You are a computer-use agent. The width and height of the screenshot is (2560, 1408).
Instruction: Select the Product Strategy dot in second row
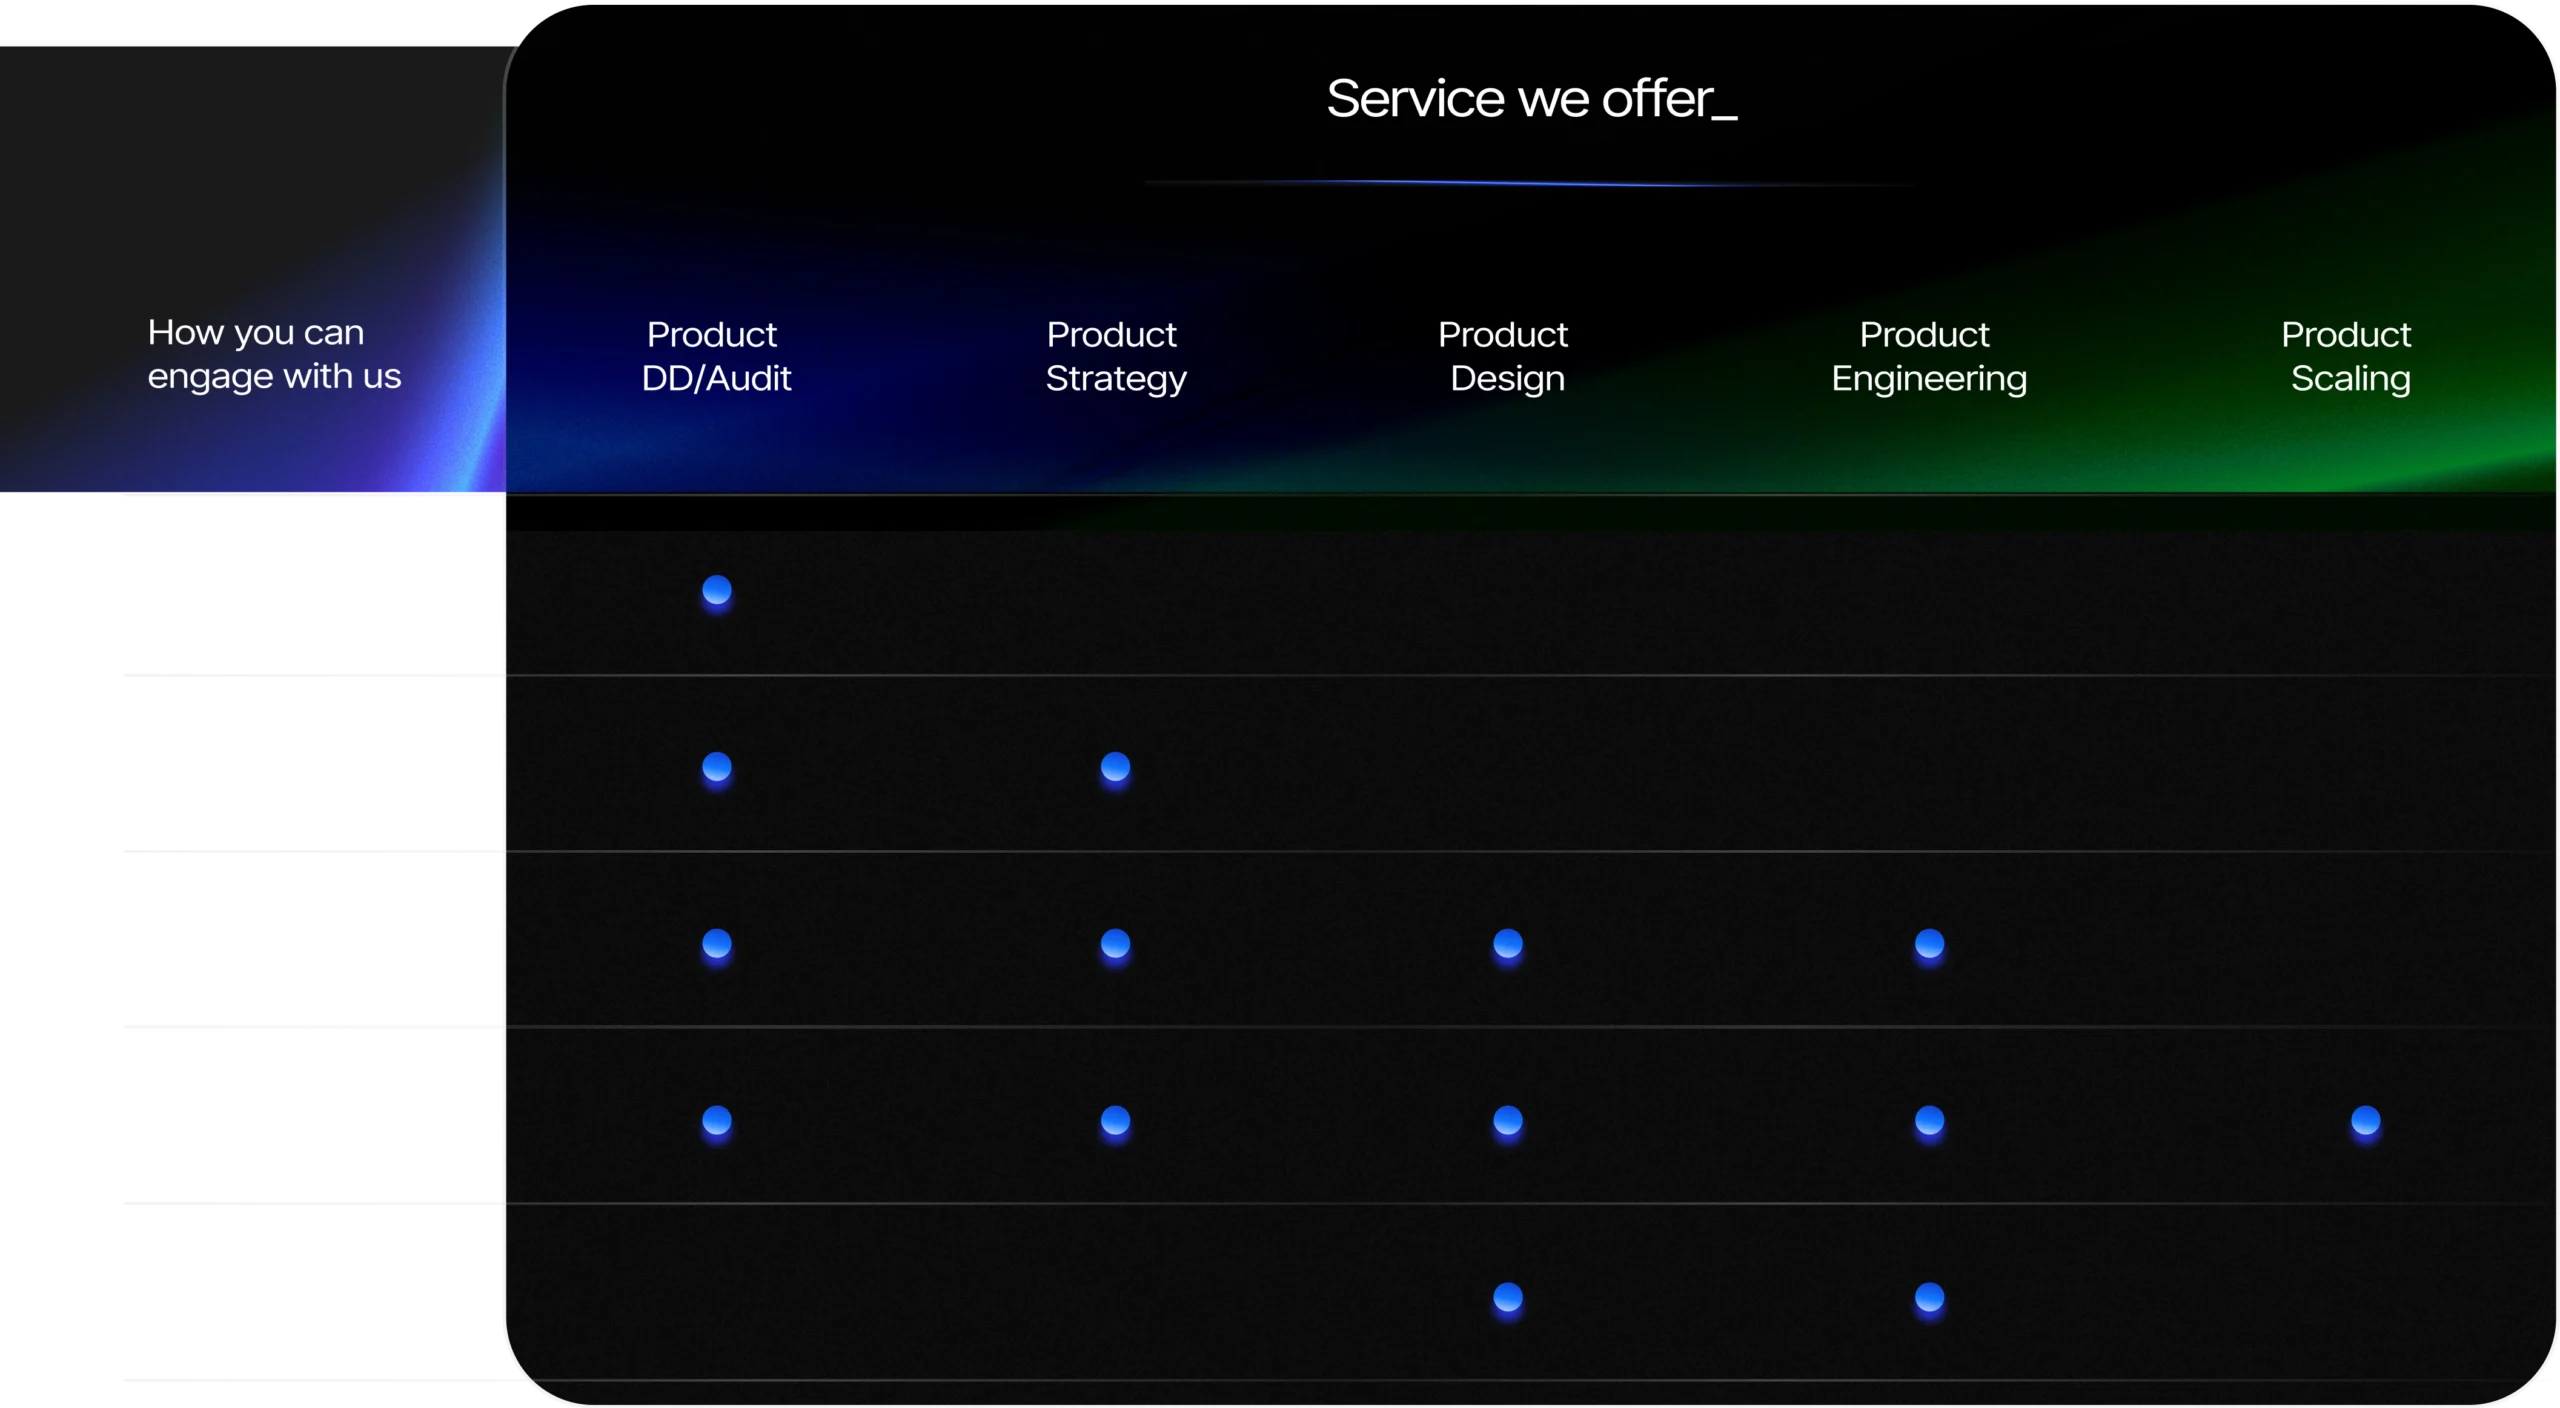1115,767
